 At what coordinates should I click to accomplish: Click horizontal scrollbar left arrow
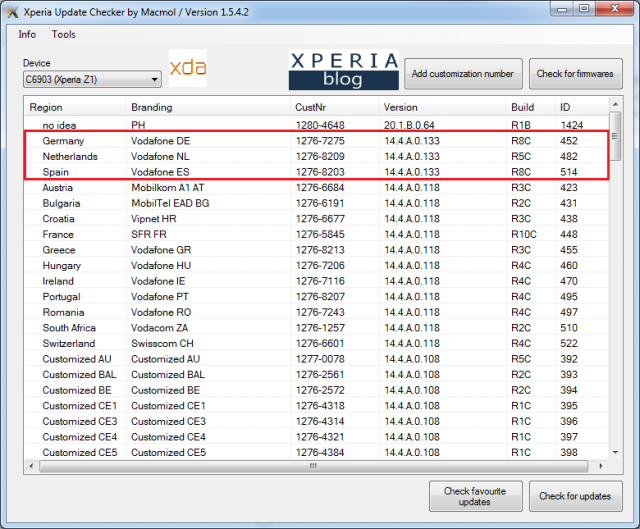[x=31, y=466]
